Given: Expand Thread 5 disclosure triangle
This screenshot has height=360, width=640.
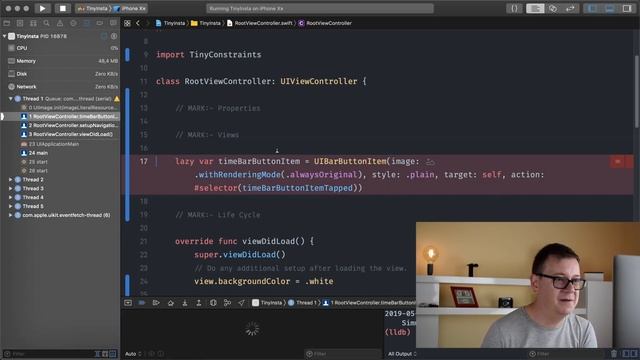Looking at the screenshot, I should (11, 207).
